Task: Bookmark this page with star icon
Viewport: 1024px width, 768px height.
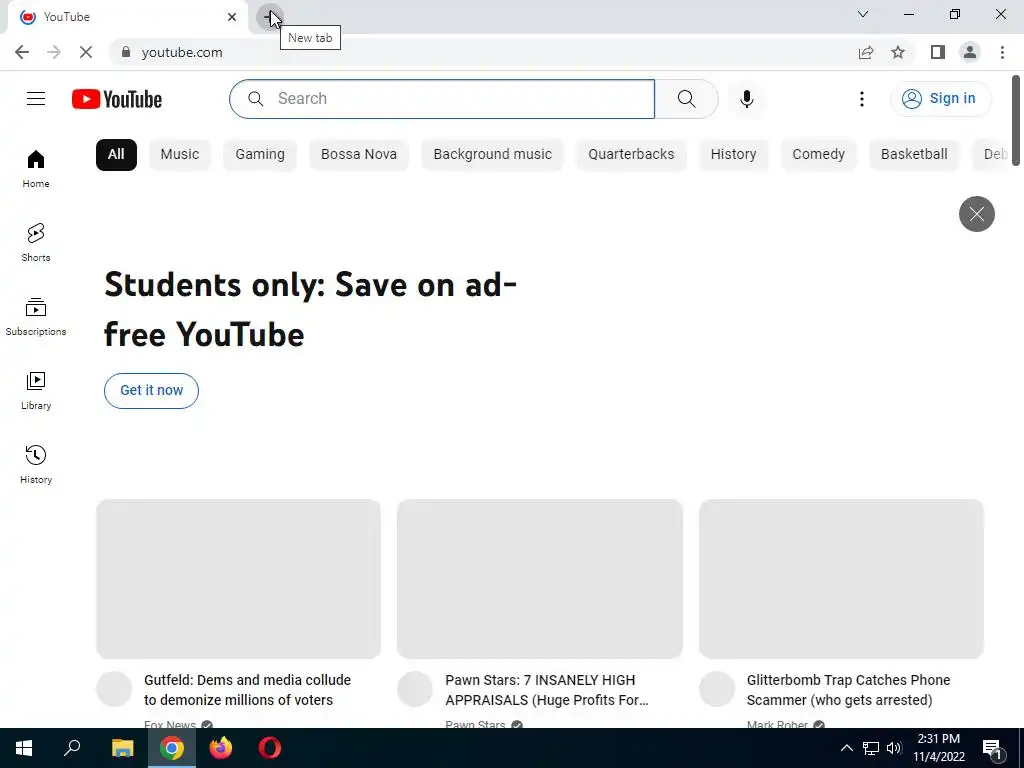Action: [898, 52]
